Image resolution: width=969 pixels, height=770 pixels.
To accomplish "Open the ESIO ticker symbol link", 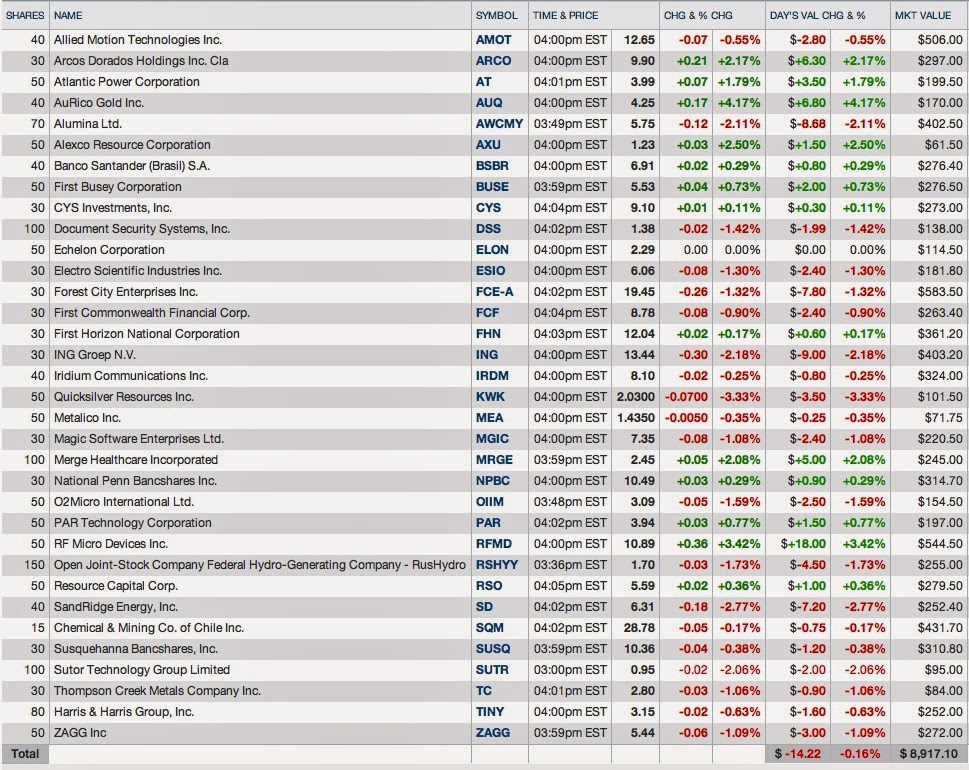I will tap(491, 271).
